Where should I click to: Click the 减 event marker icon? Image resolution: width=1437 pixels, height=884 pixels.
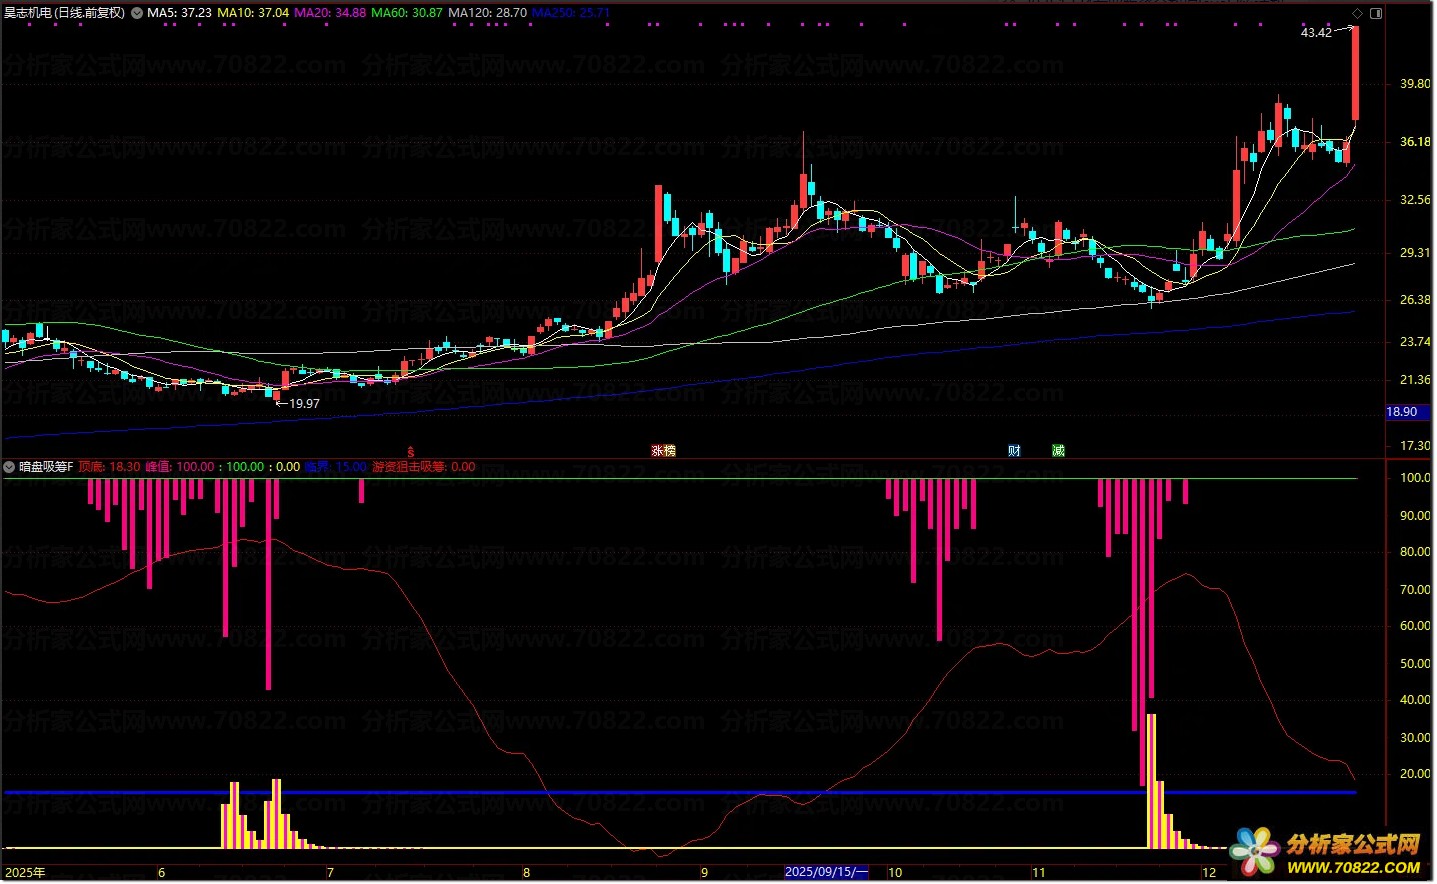(1058, 451)
